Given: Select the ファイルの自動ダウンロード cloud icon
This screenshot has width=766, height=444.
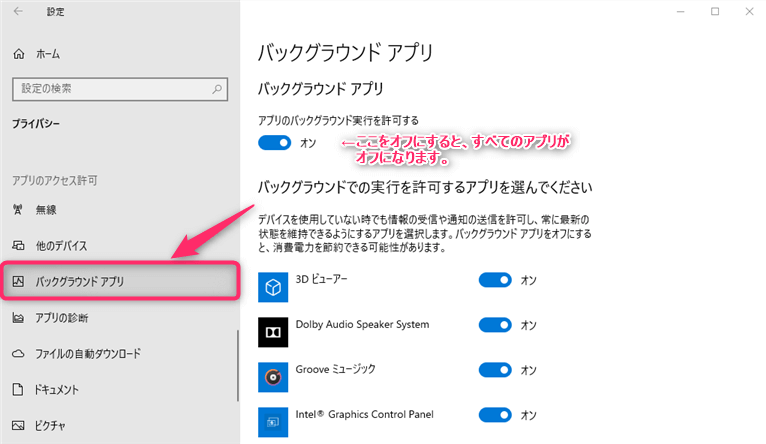Looking at the screenshot, I should point(18,353).
